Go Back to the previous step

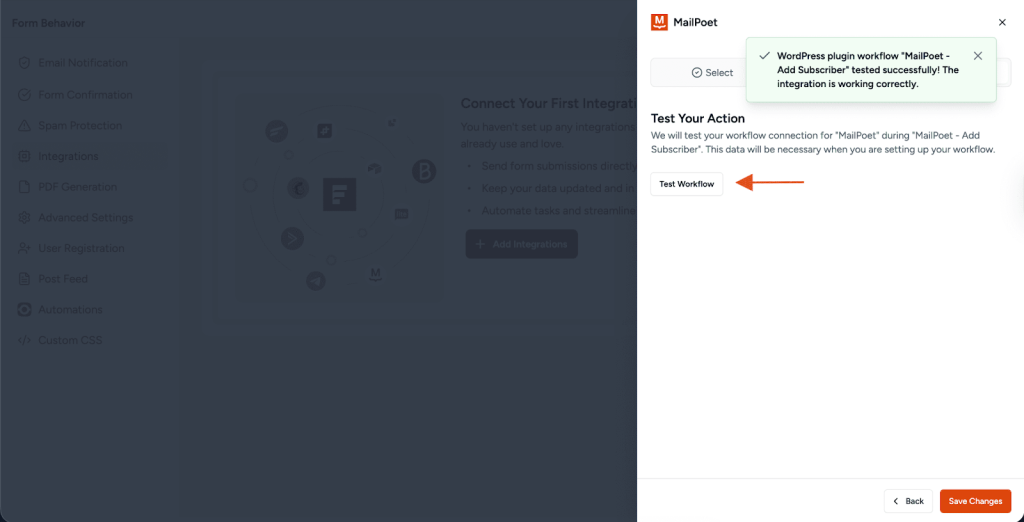[x=908, y=501]
